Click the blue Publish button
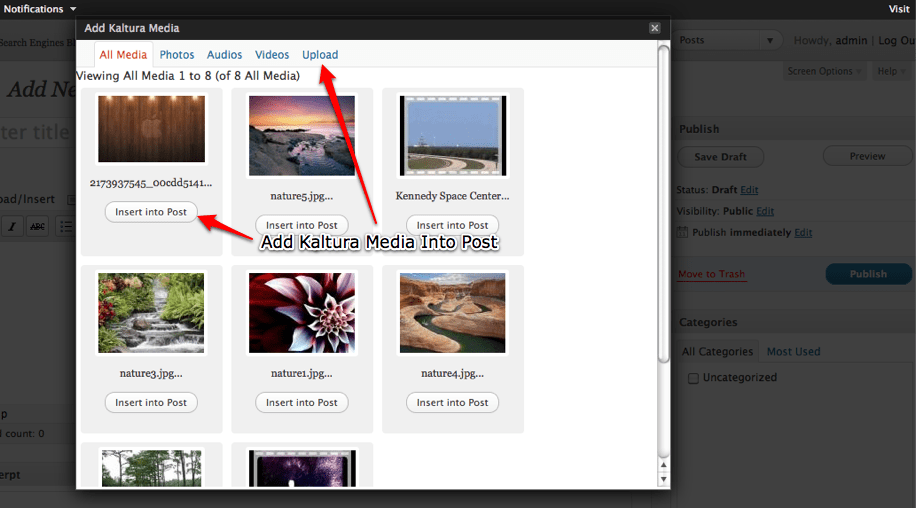Image resolution: width=916 pixels, height=508 pixels. 868,274
